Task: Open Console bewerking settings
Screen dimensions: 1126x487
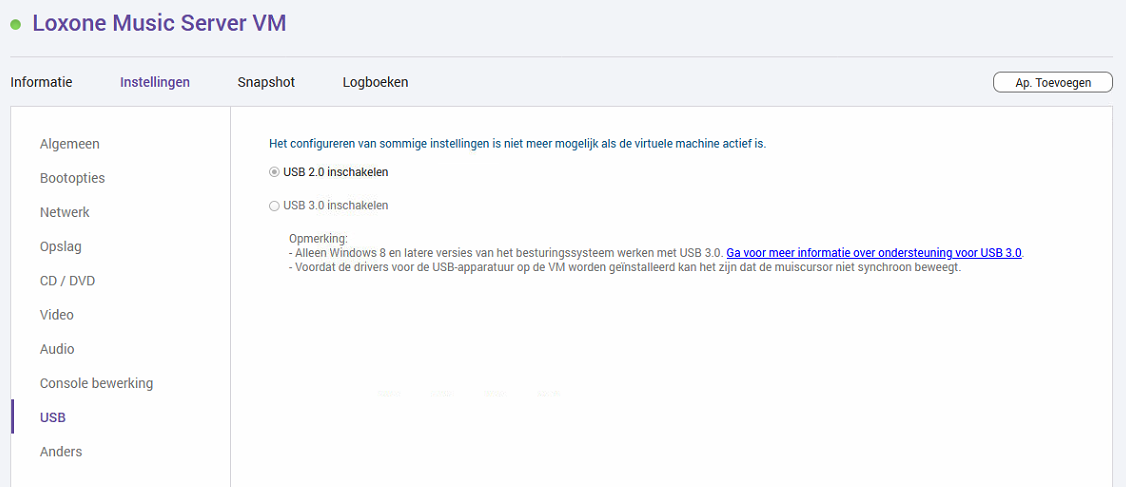Action: 97,384
